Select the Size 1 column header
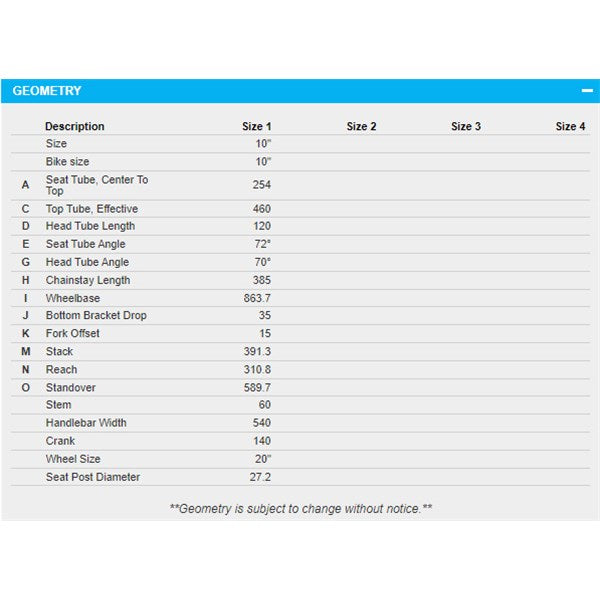 pyautogui.click(x=256, y=127)
